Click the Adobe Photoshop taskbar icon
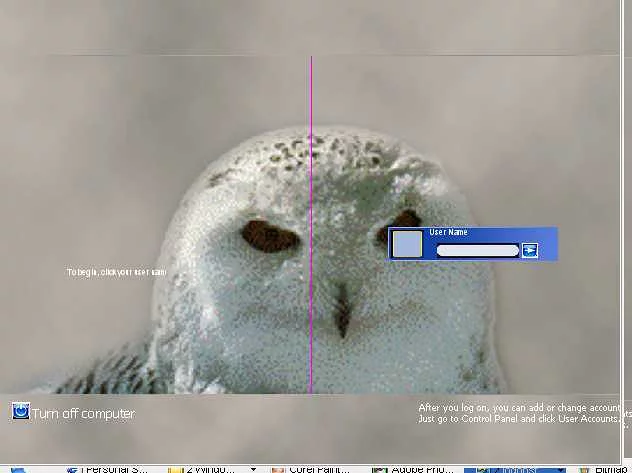This screenshot has width=632, height=473. click(379, 468)
